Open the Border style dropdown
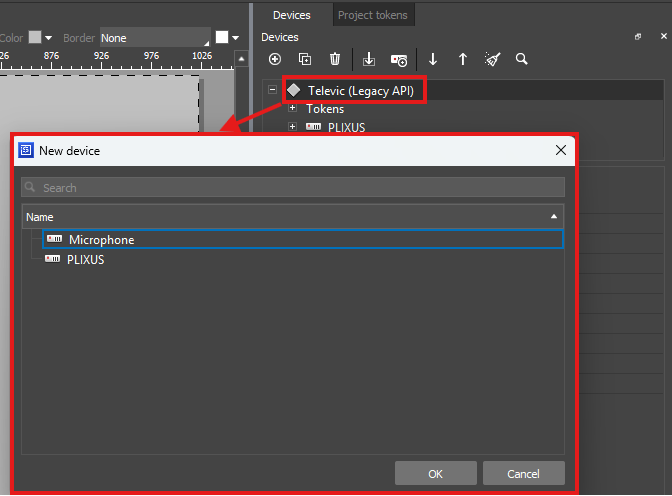The height and width of the screenshot is (496, 672). coord(155,38)
